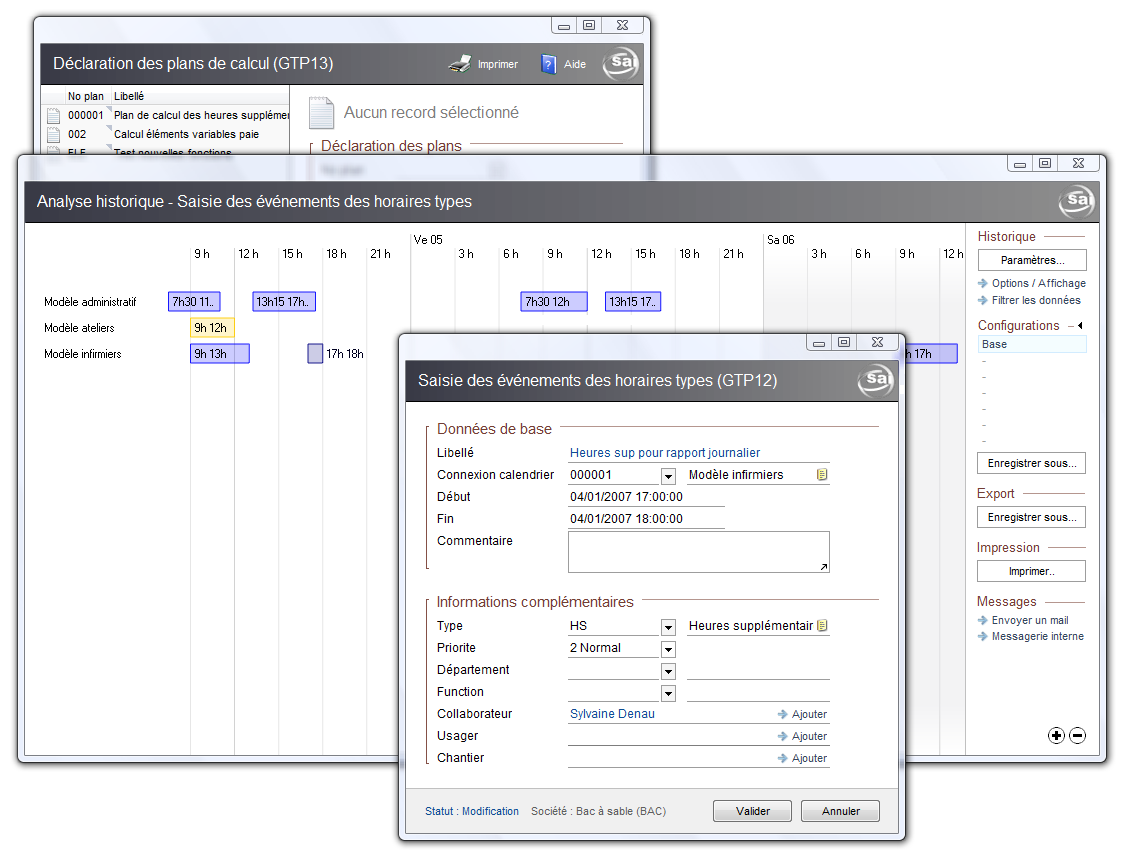
Task: Click the Valider button
Action: pos(752,811)
